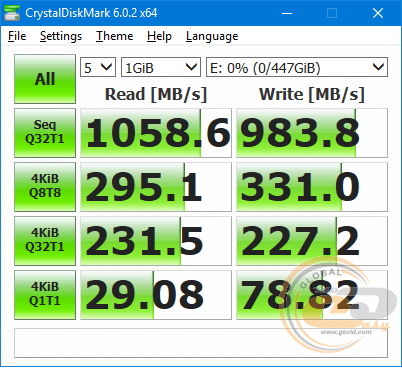Expand the E: drive selection dropdown
The height and width of the screenshot is (369, 402).
click(297, 67)
